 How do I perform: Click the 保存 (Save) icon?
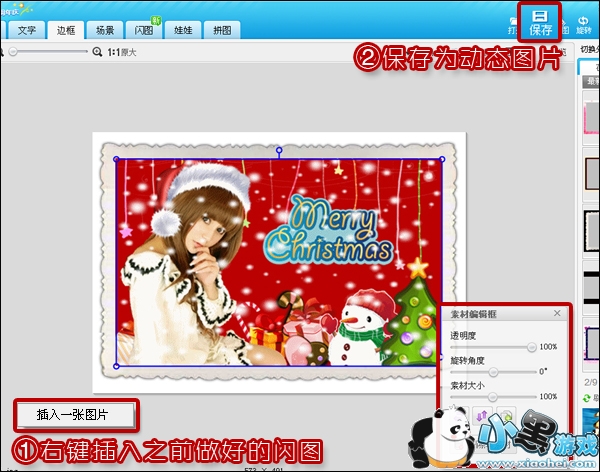coord(539,22)
